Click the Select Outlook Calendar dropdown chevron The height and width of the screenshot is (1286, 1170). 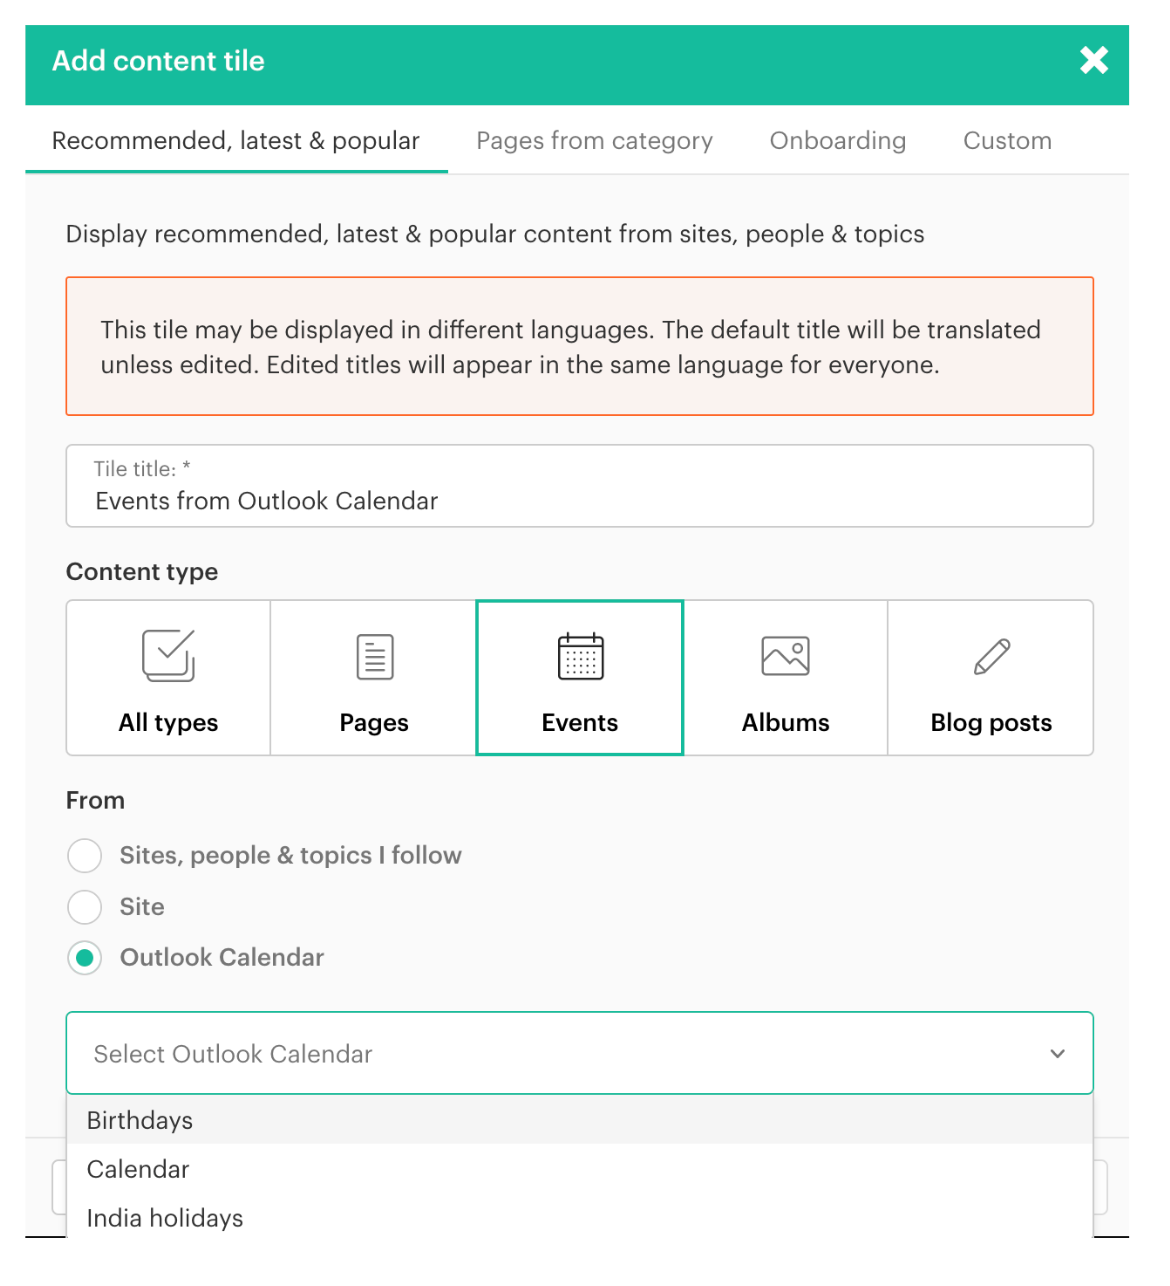1057,1054
